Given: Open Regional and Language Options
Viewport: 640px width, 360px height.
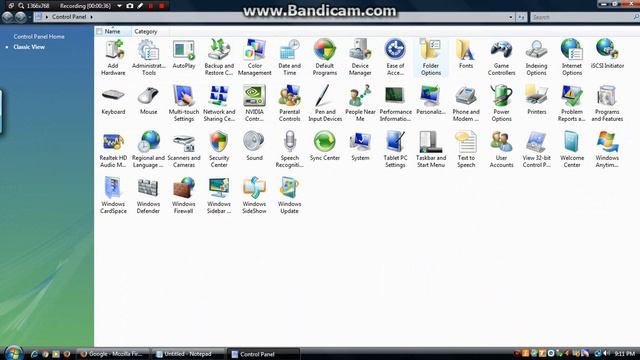Looking at the screenshot, I should coord(149,150).
